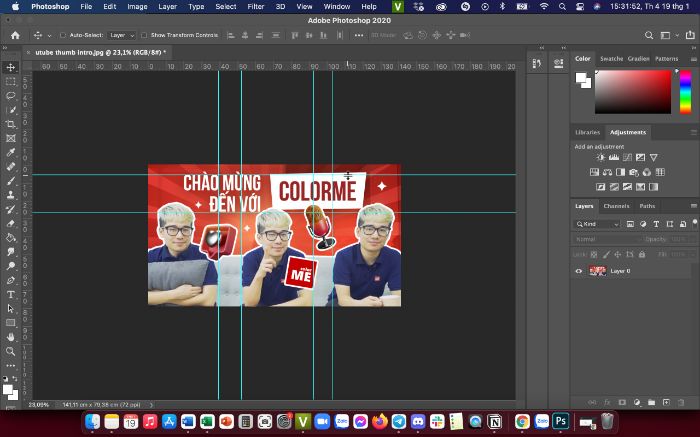Switch layer filtering on or off
Screen dimensions: 700x437
(x=695, y=222)
